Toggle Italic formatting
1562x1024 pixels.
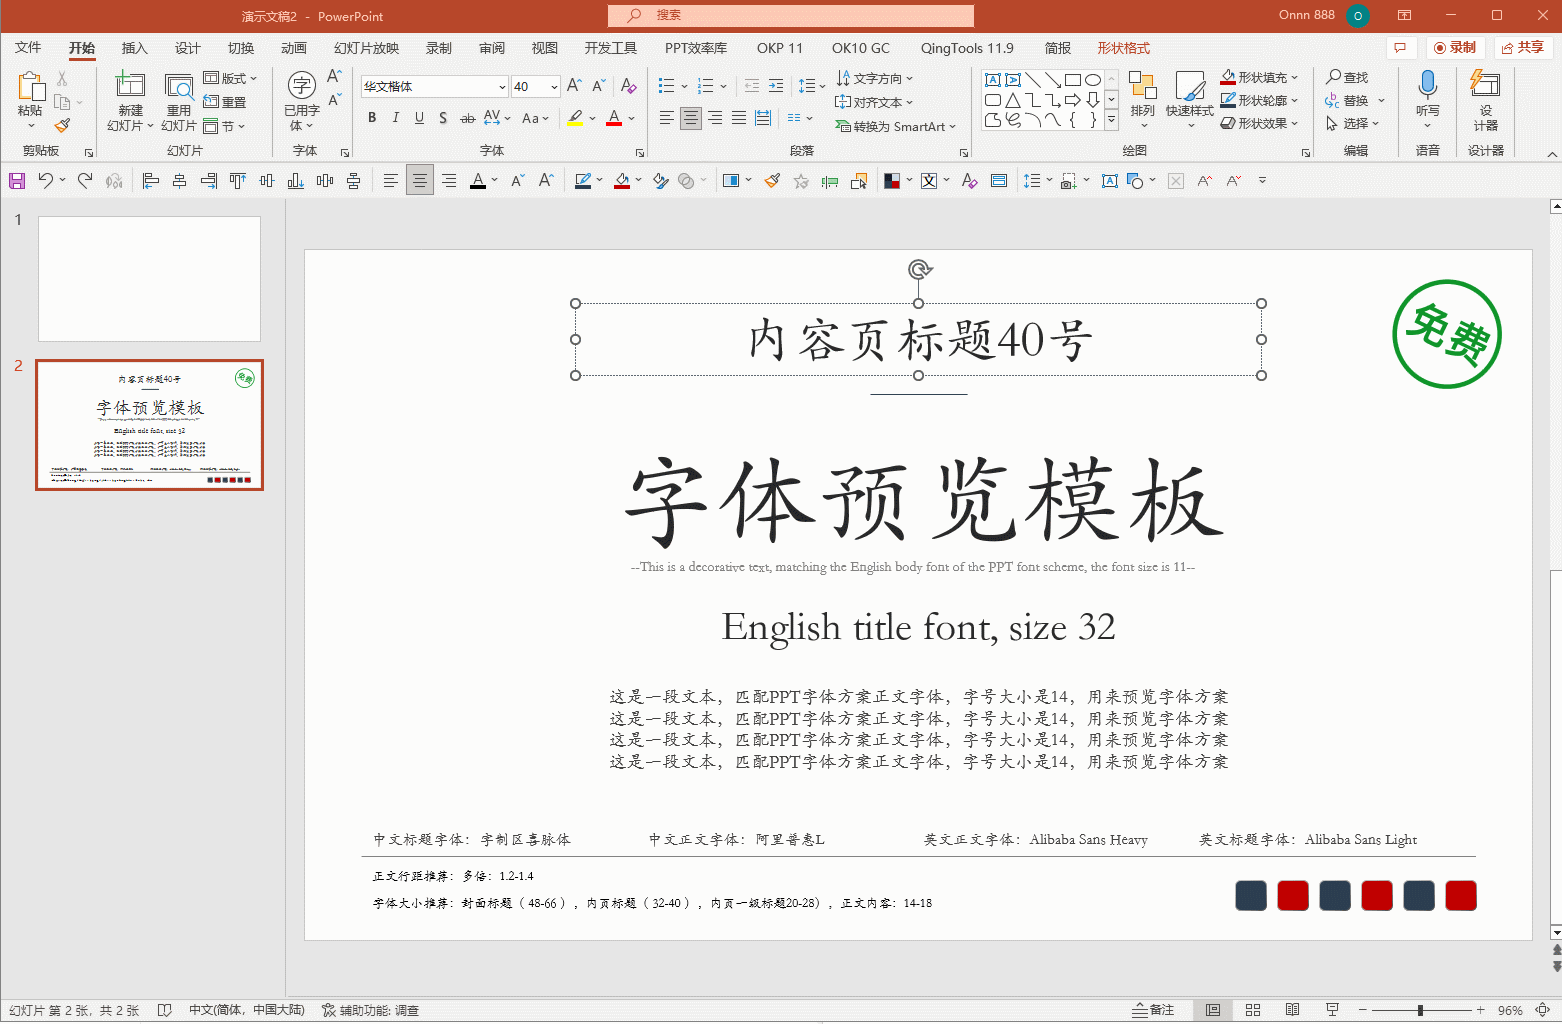coord(395,118)
